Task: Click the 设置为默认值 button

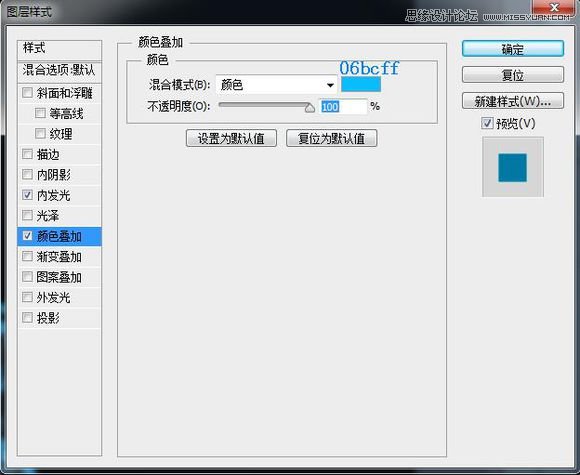Action: click(231, 138)
